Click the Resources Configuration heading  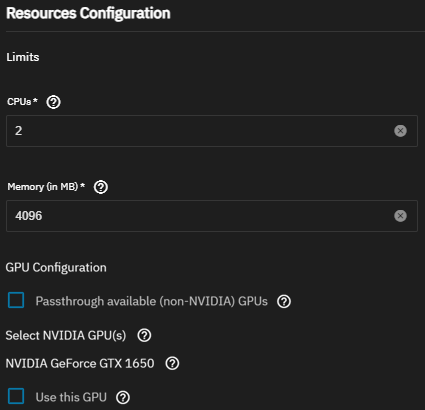88,14
